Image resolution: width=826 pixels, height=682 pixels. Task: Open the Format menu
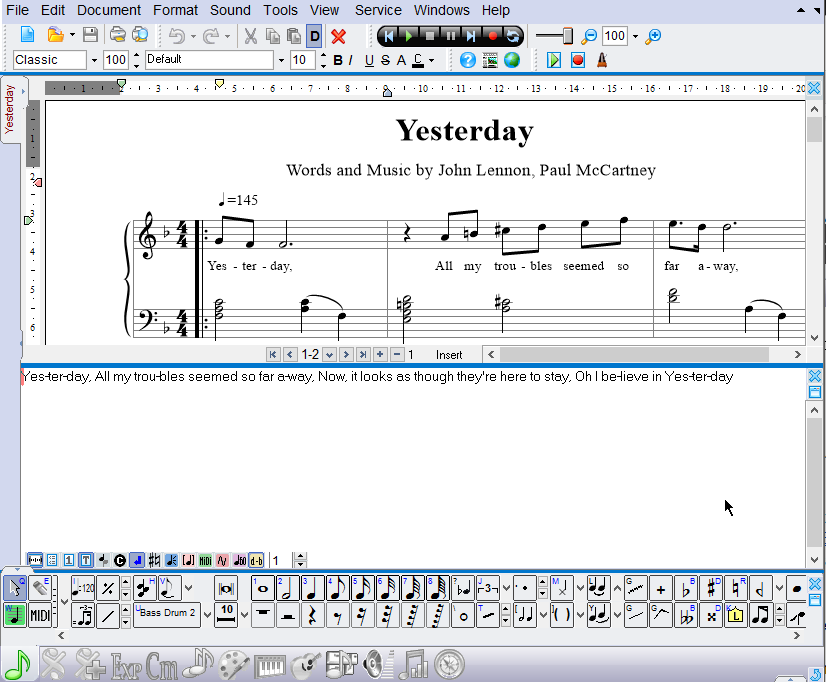tap(175, 10)
